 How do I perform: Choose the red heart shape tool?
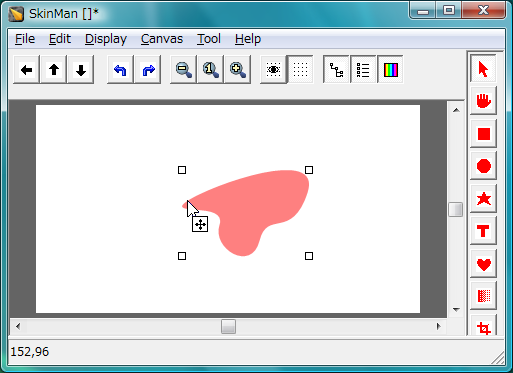[x=483, y=264]
